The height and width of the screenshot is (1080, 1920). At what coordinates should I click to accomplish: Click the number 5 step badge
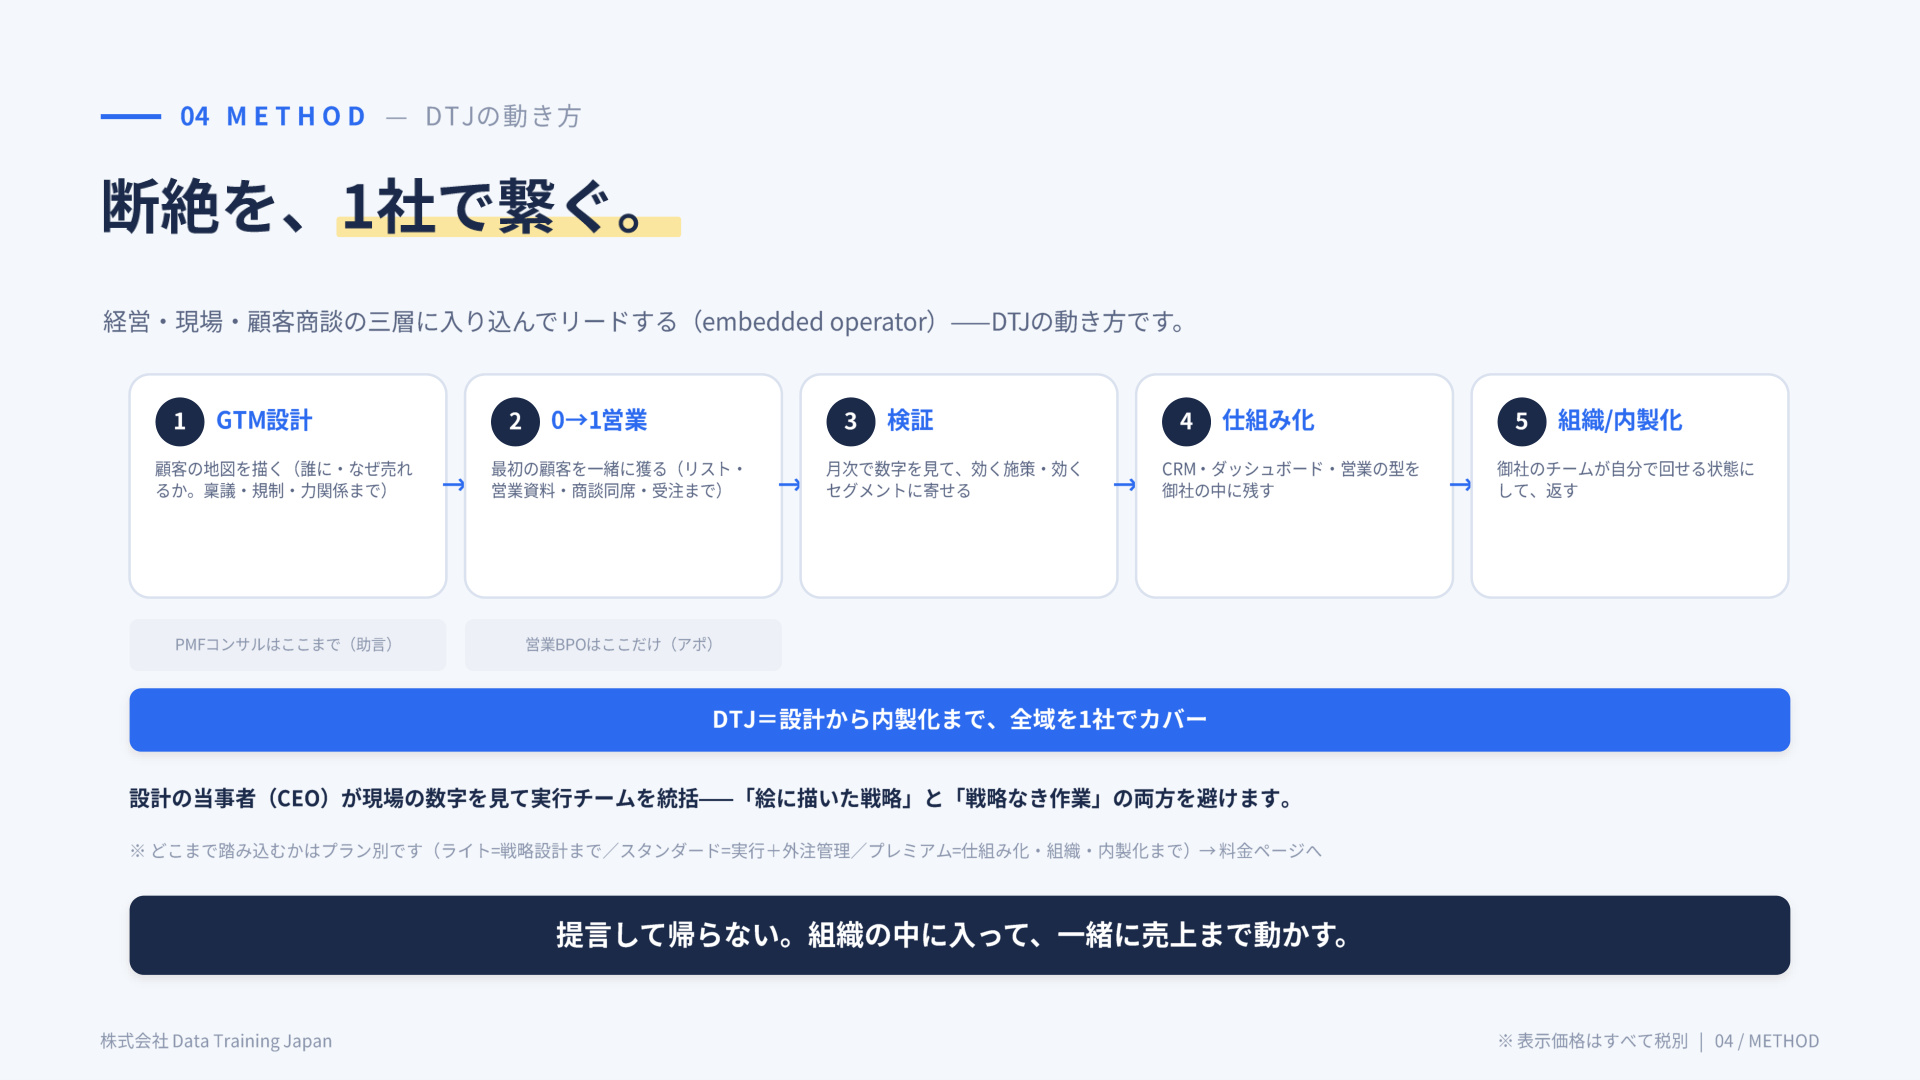coord(1522,421)
